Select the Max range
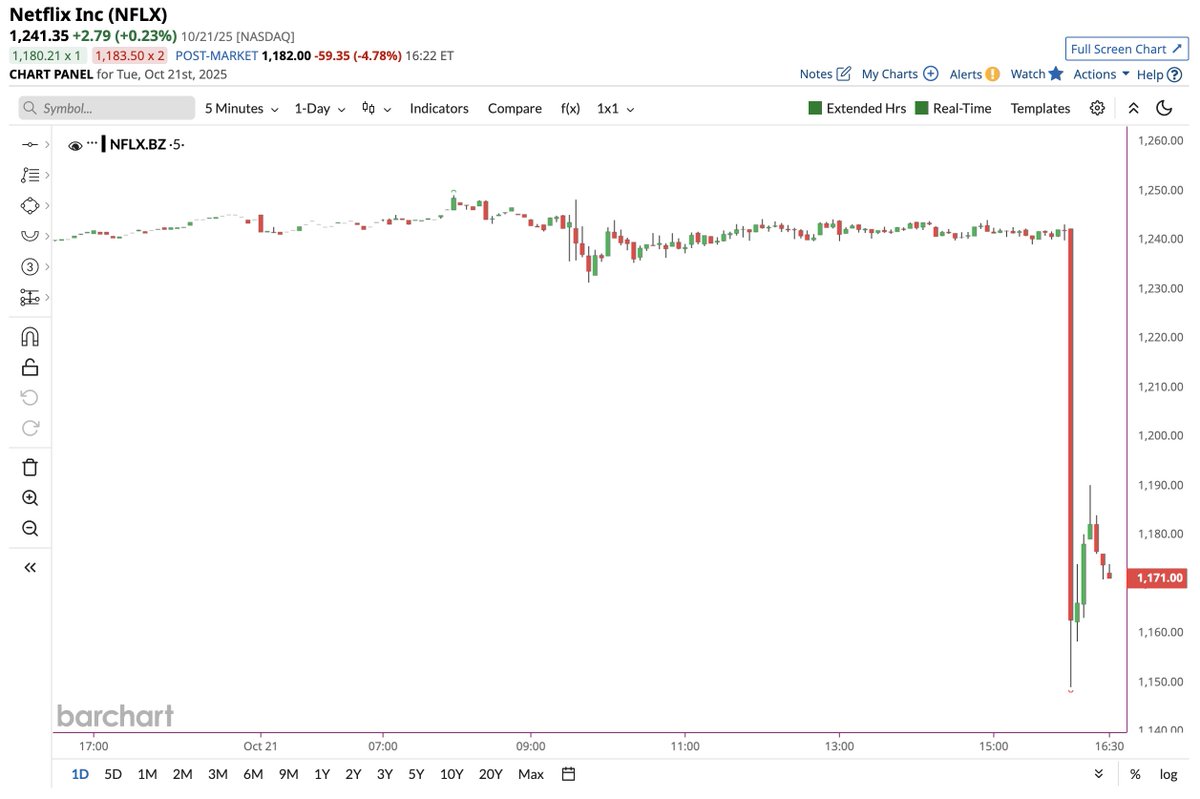 (531, 774)
